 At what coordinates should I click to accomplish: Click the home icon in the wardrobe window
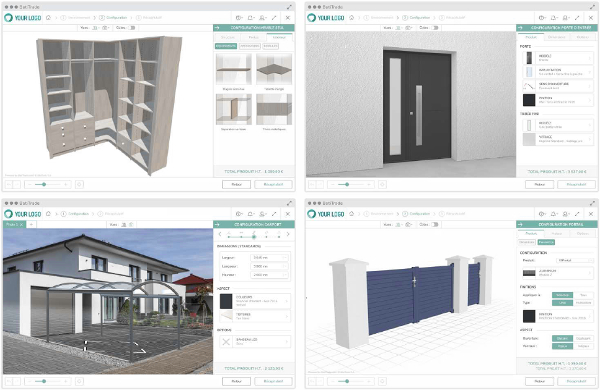tap(48, 18)
